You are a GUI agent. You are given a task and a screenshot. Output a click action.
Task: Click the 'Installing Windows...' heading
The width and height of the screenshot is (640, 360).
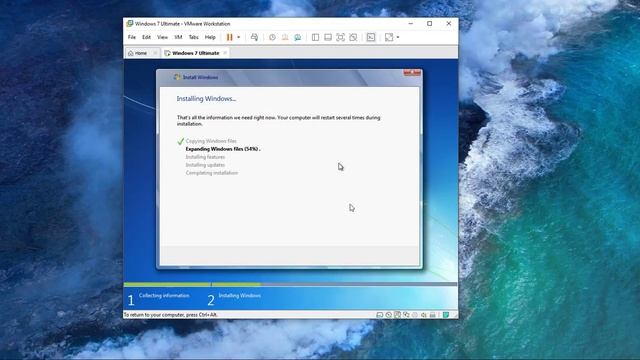click(x=206, y=99)
